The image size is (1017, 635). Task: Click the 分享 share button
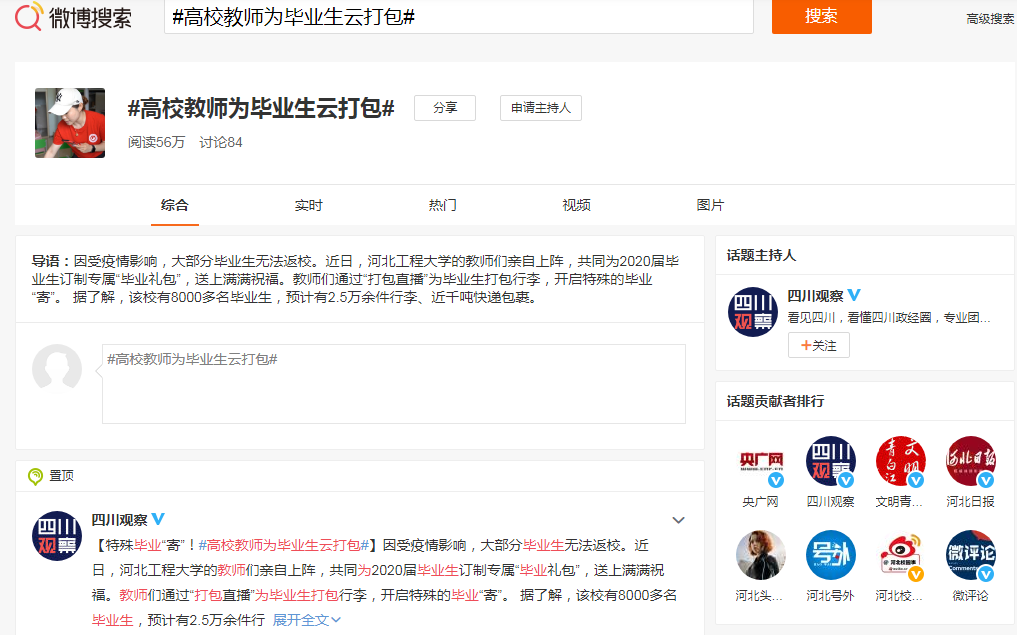pos(445,108)
